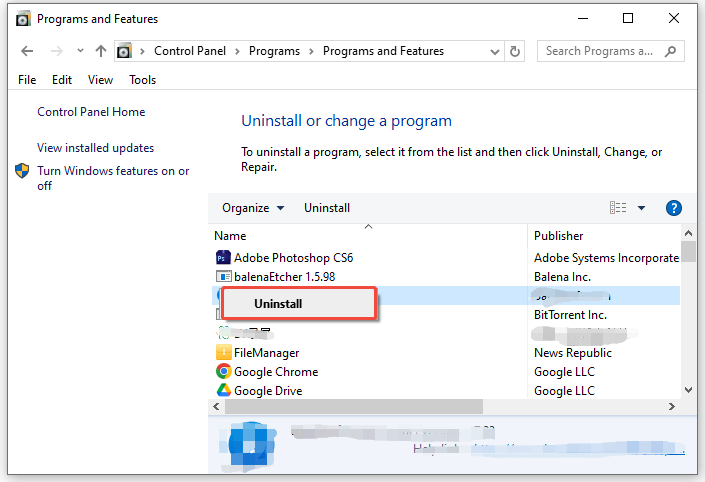705x482 pixels.
Task: Select balenaEtcher 1.5.98 entry
Action: [285, 277]
